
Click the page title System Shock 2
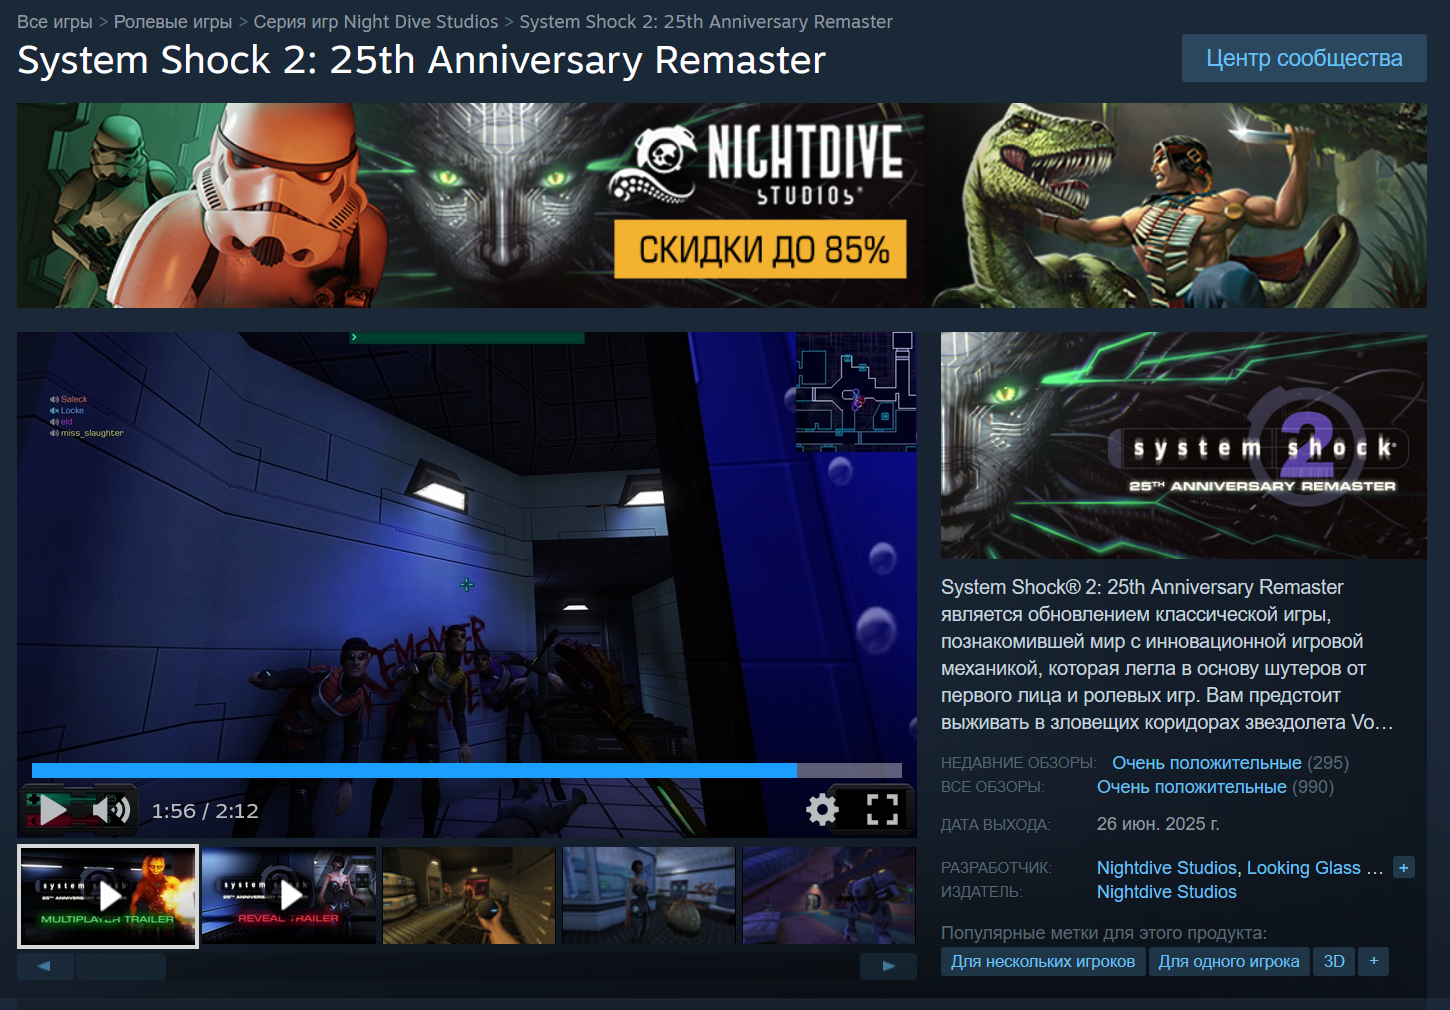pos(422,60)
